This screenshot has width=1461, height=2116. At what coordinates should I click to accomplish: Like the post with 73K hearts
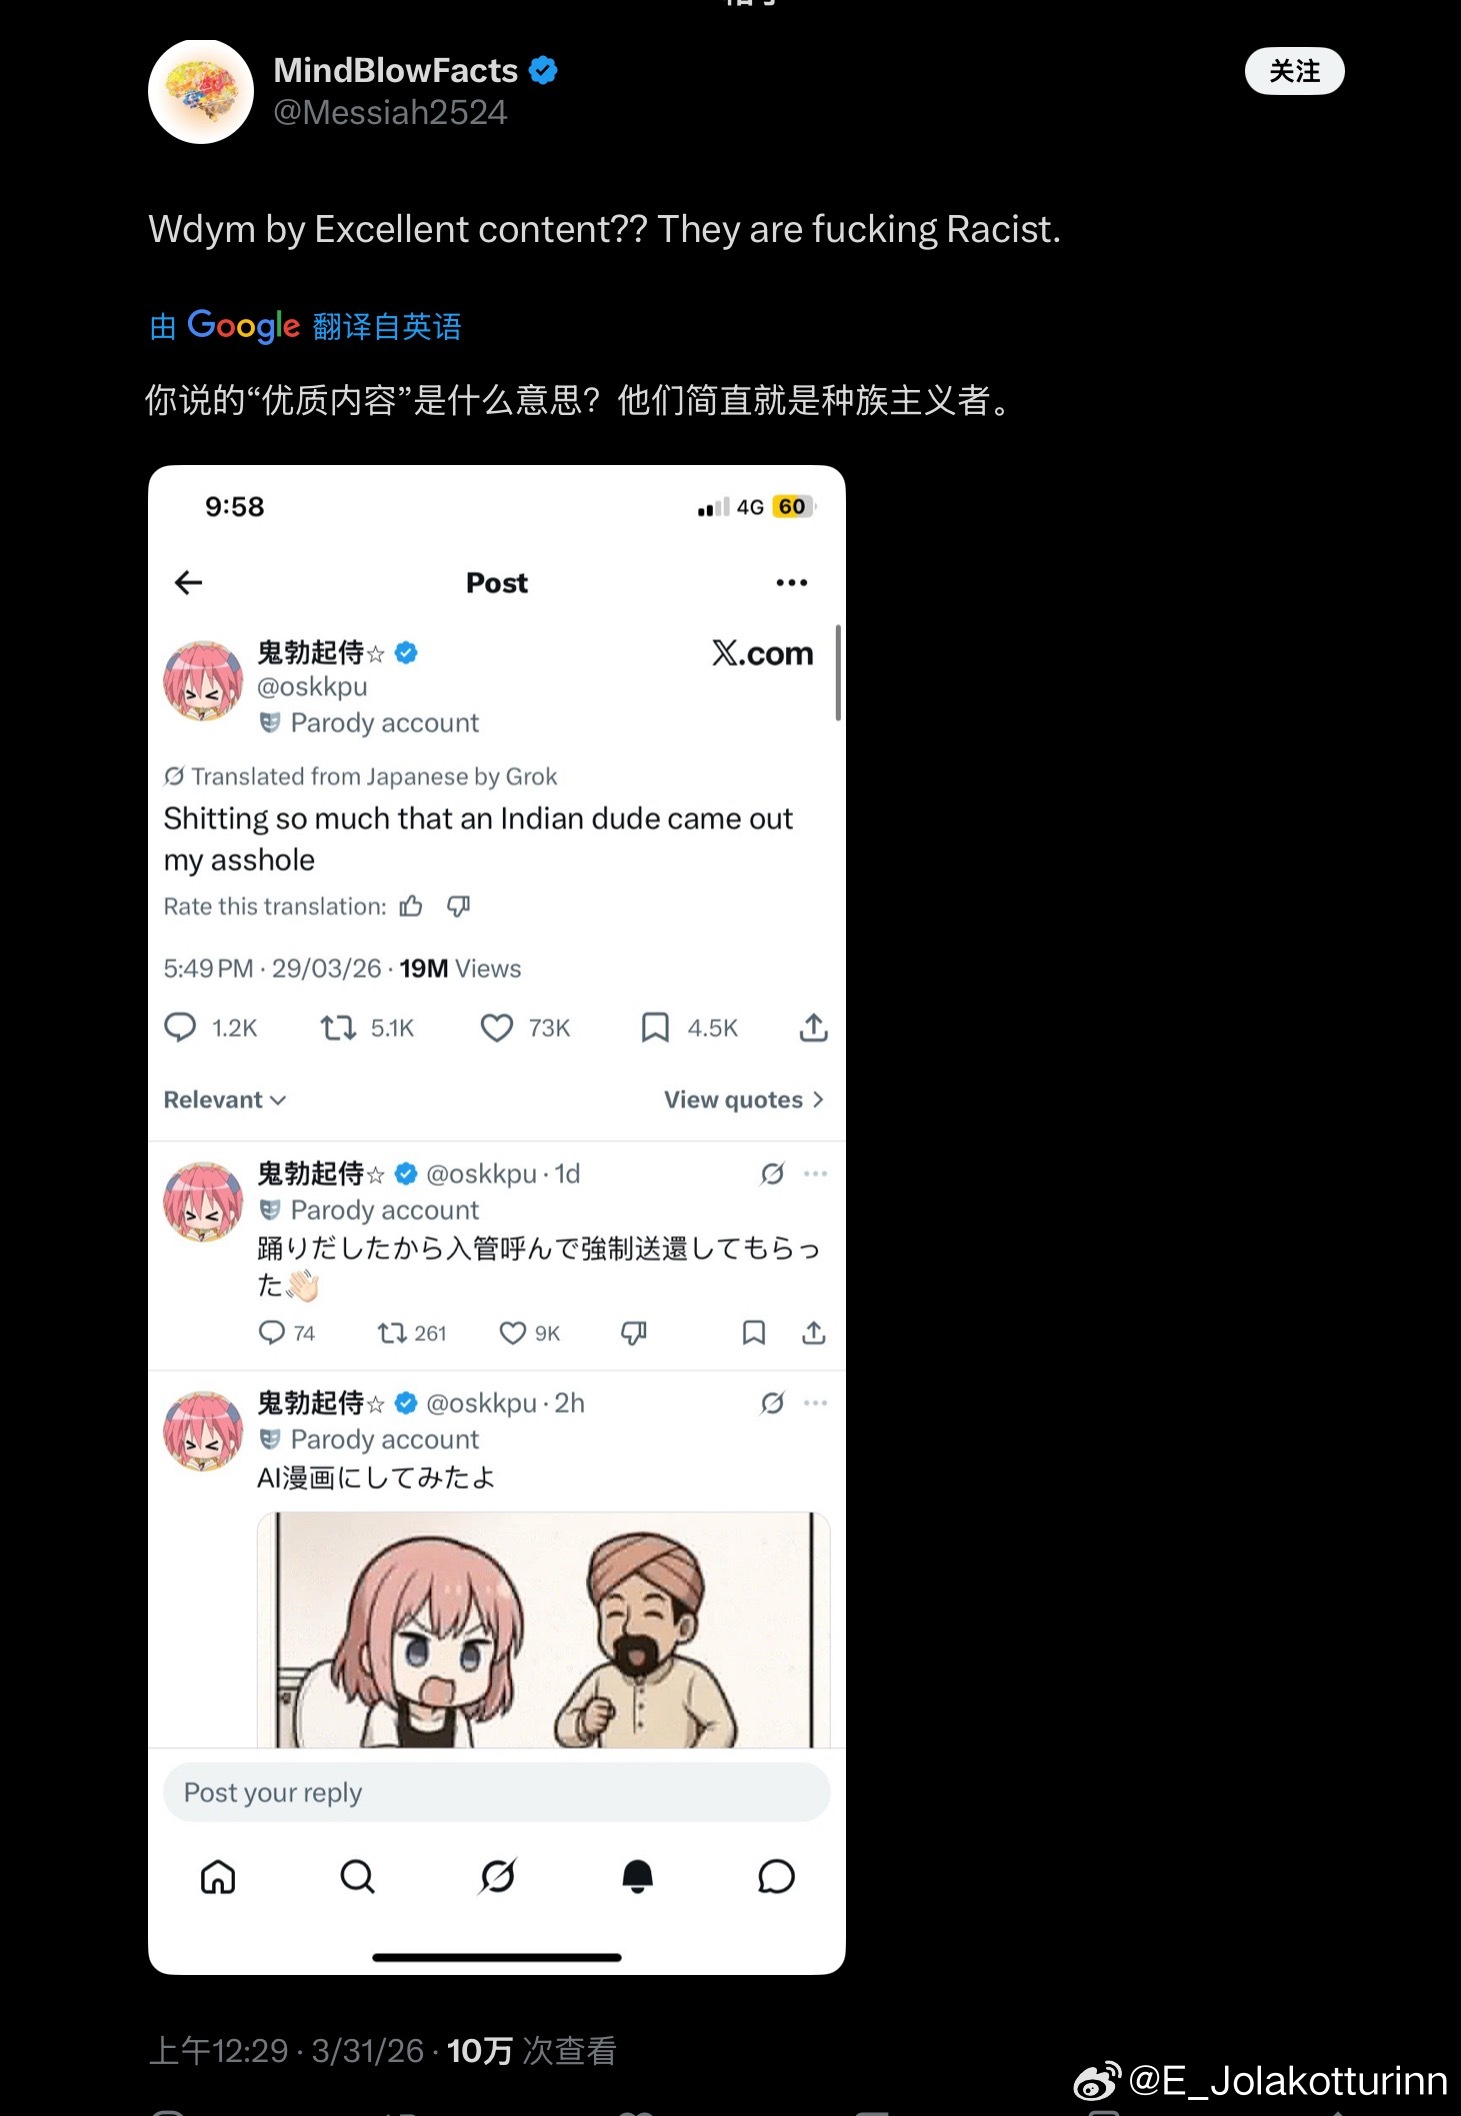497,1028
